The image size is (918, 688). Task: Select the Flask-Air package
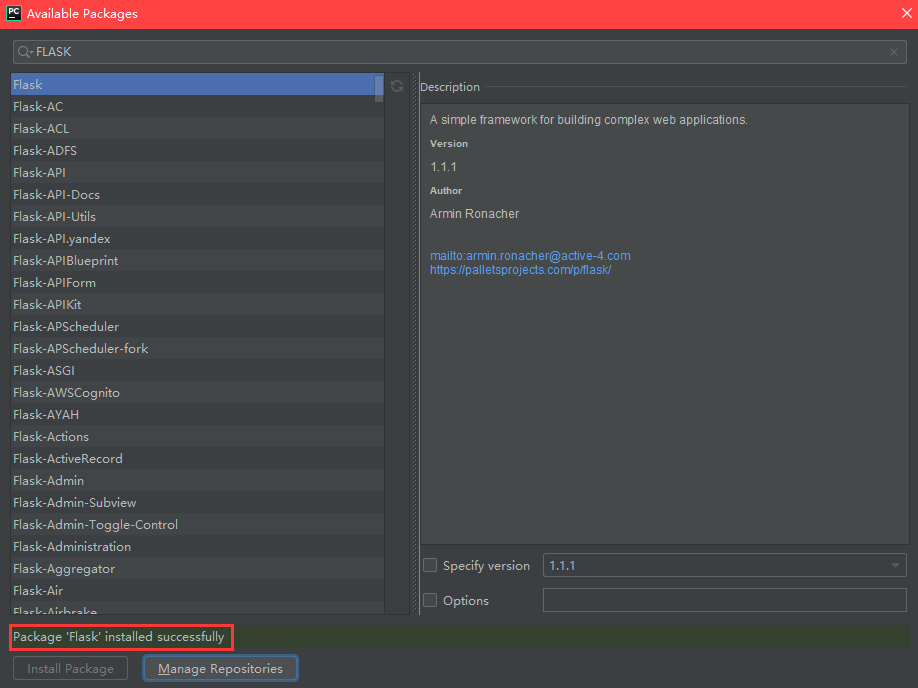pyautogui.click(x=197, y=591)
